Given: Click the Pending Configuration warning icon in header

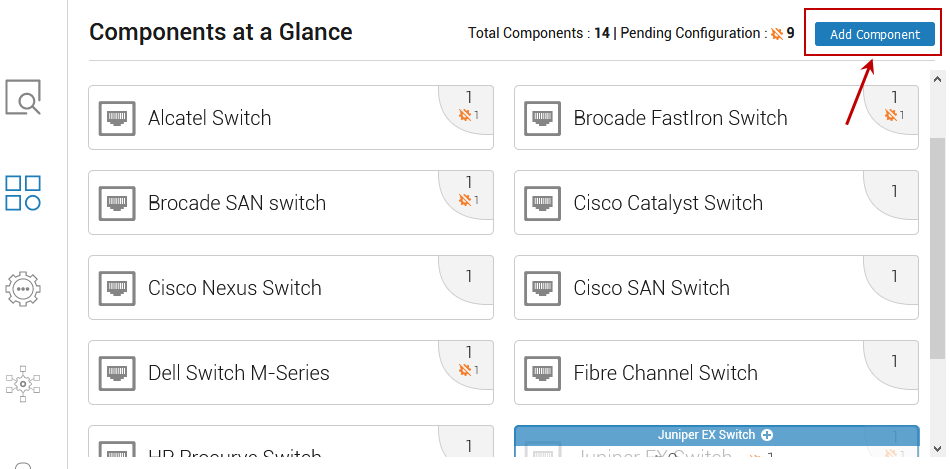Looking at the screenshot, I should (x=777, y=34).
